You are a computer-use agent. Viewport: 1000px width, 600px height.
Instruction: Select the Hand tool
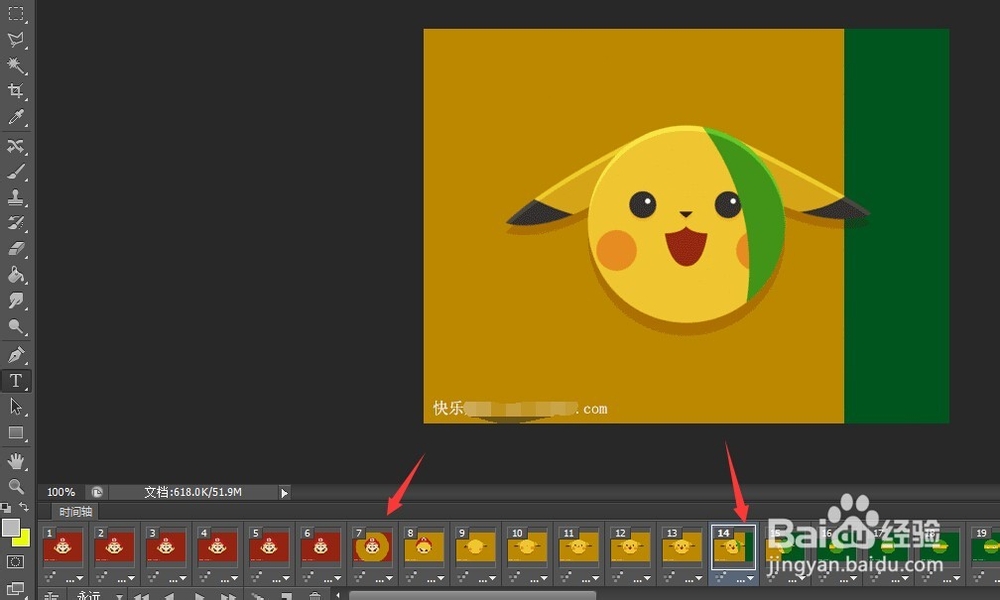16,460
